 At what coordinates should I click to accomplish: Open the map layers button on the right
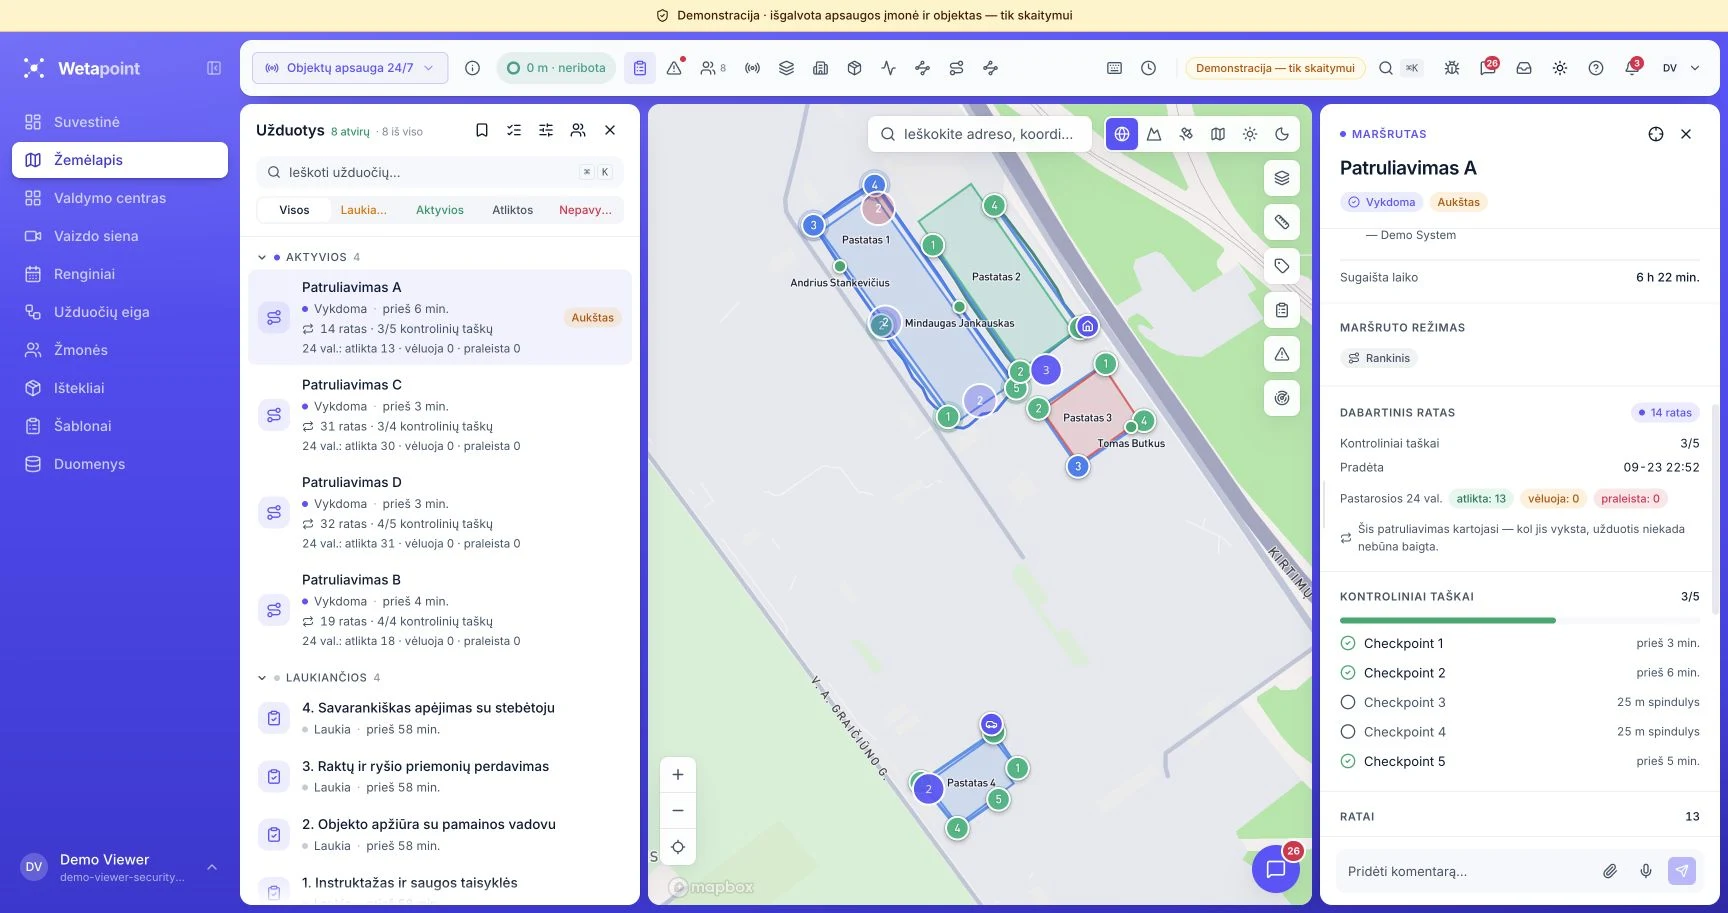pyautogui.click(x=1282, y=178)
